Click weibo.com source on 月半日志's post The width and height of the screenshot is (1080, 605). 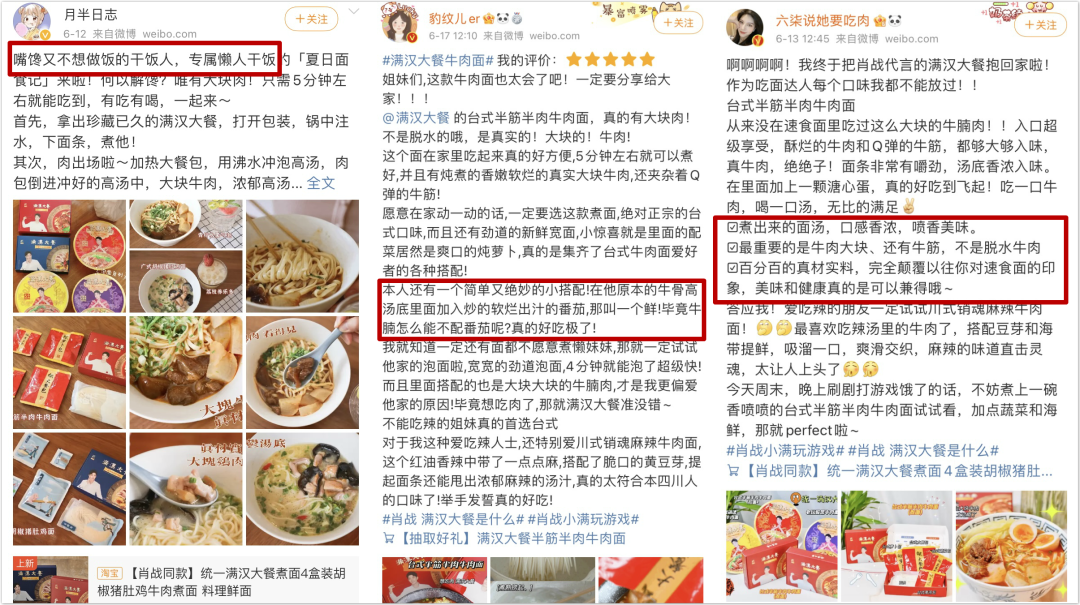tap(169, 34)
